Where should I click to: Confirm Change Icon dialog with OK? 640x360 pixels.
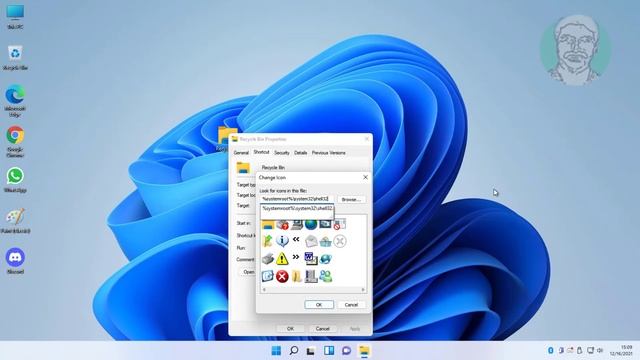[319, 304]
